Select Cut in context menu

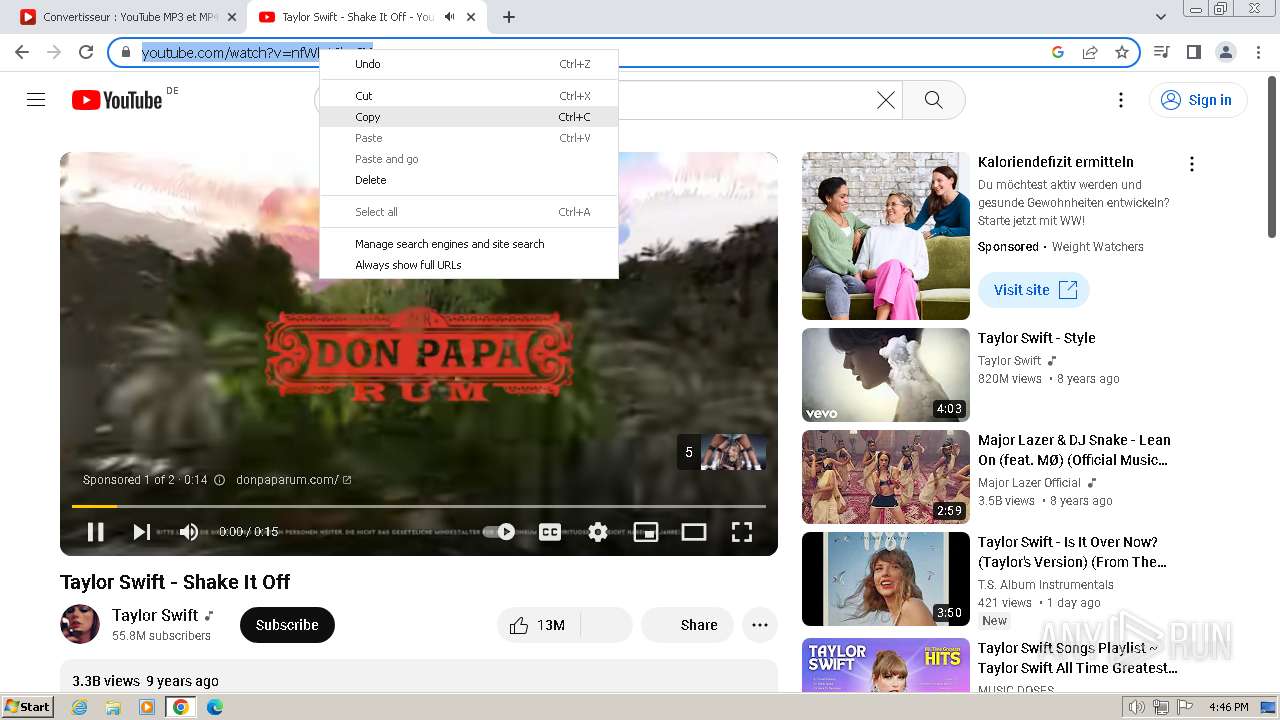pyautogui.click(x=469, y=96)
